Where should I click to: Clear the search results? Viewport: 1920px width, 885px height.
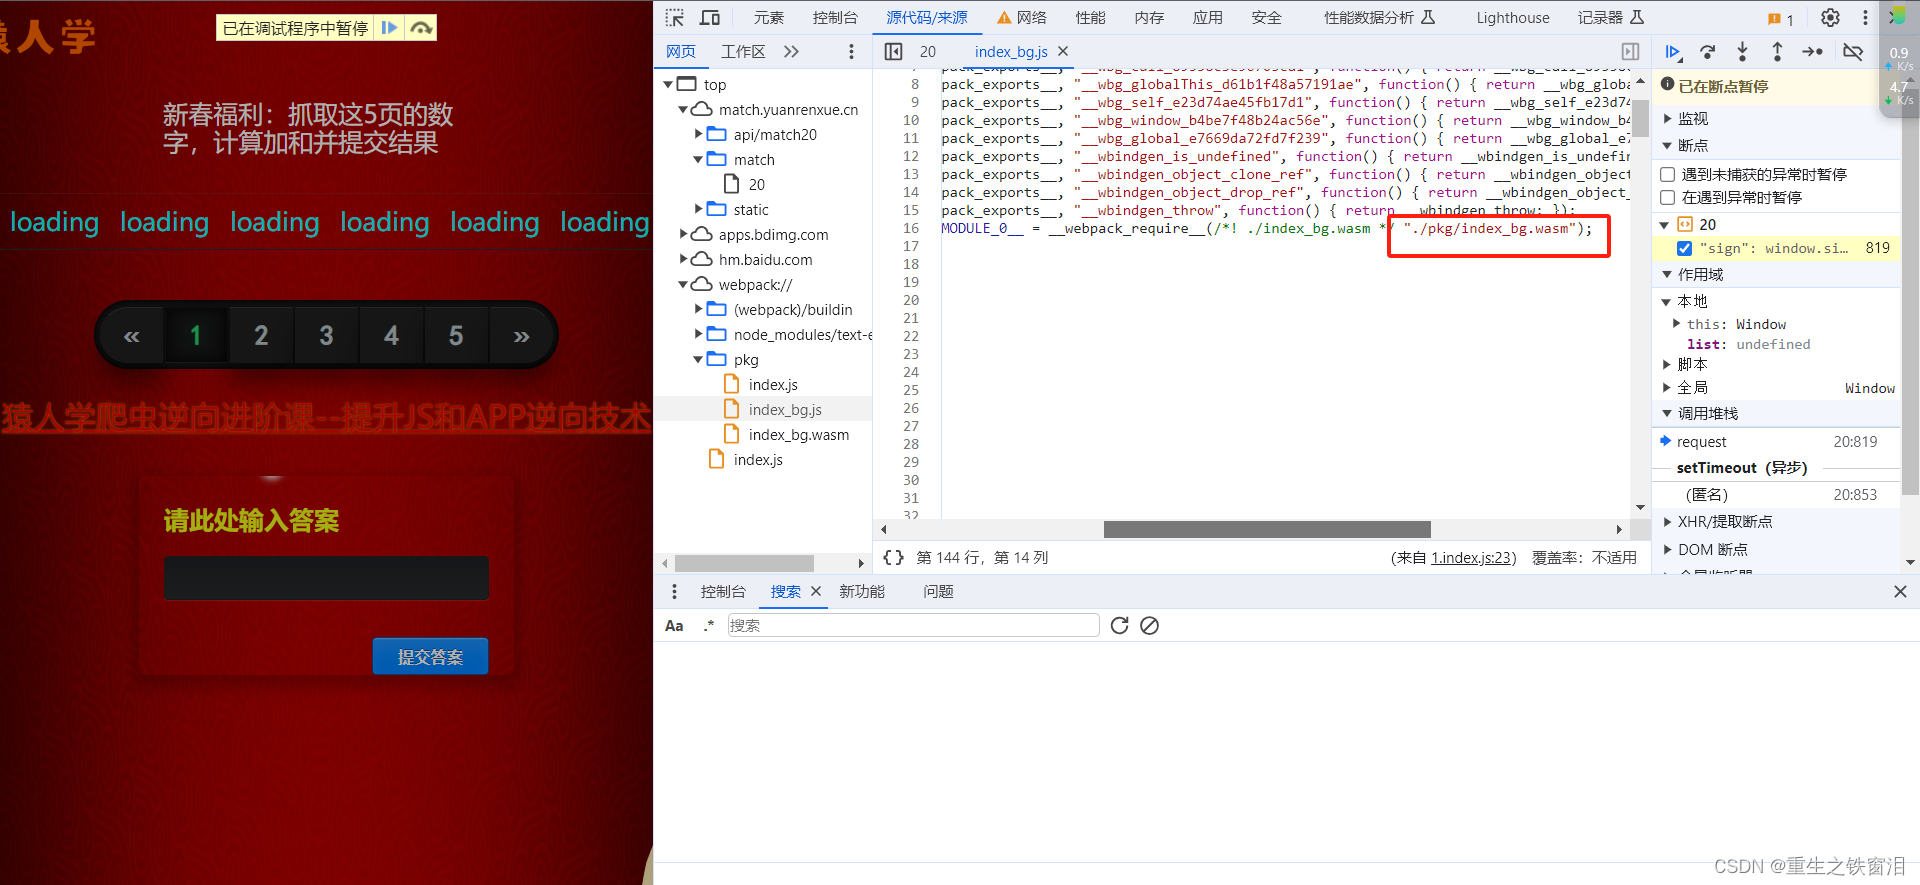(x=1150, y=625)
